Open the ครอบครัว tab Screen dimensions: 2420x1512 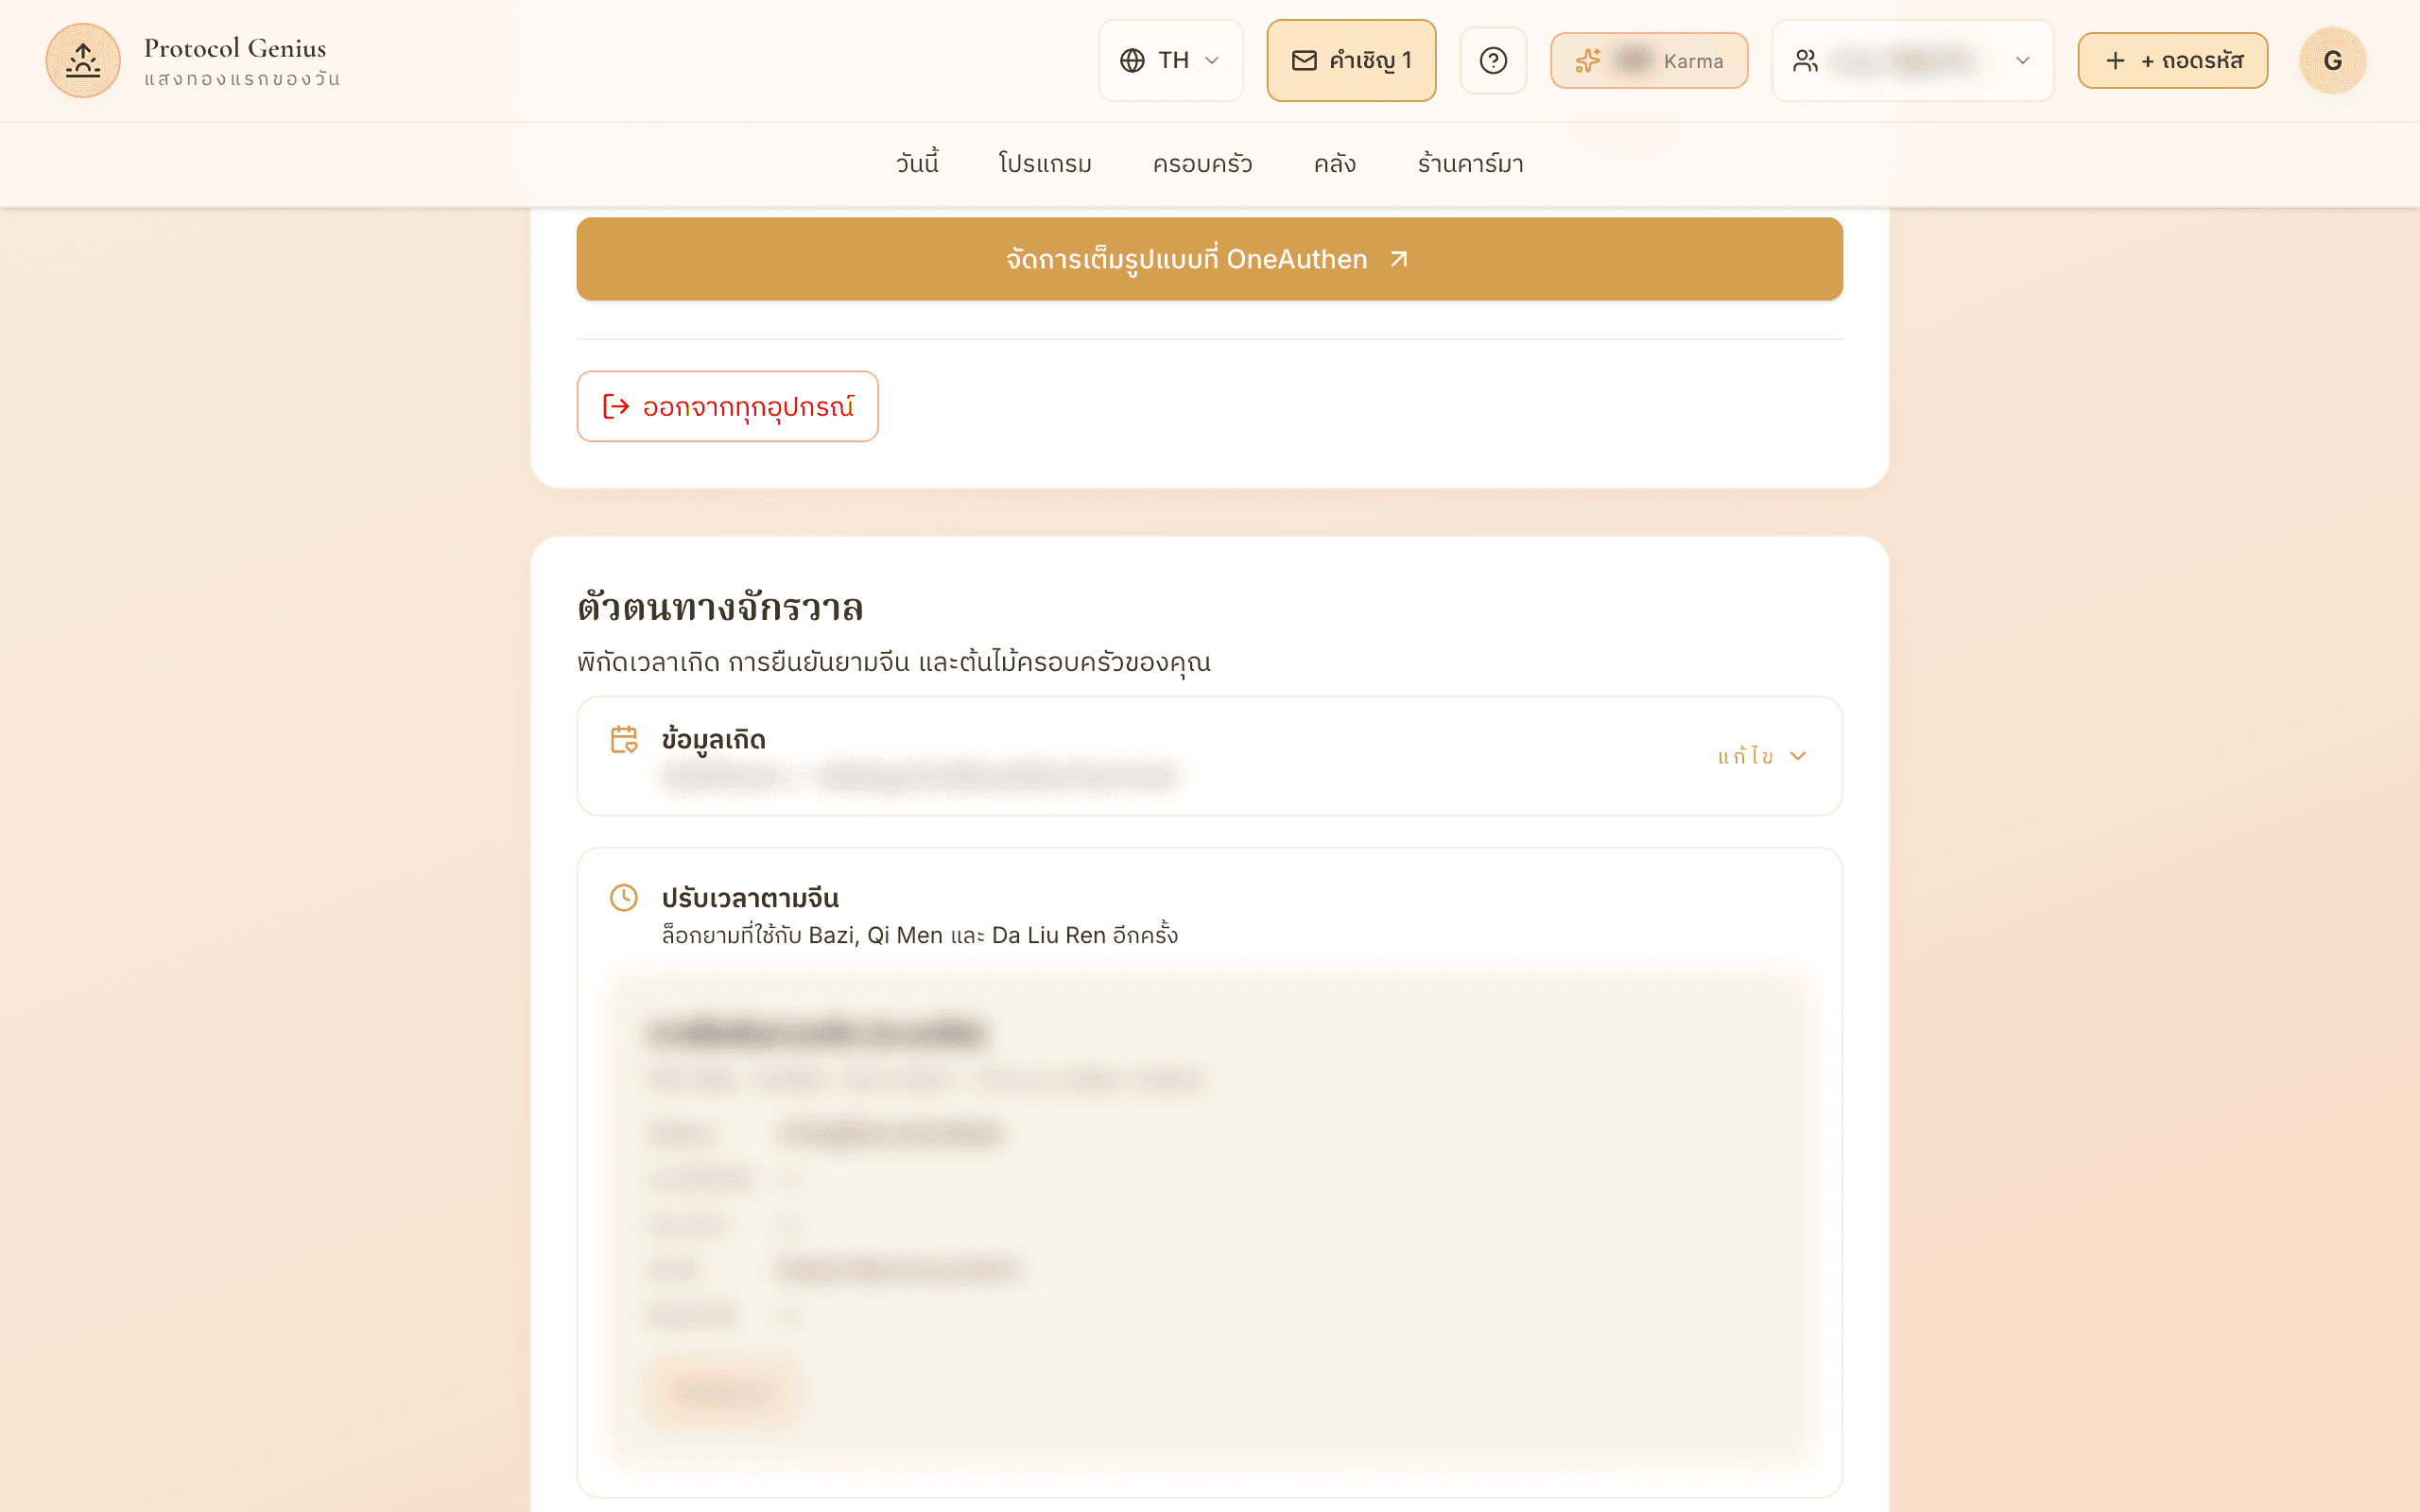[x=1202, y=164]
